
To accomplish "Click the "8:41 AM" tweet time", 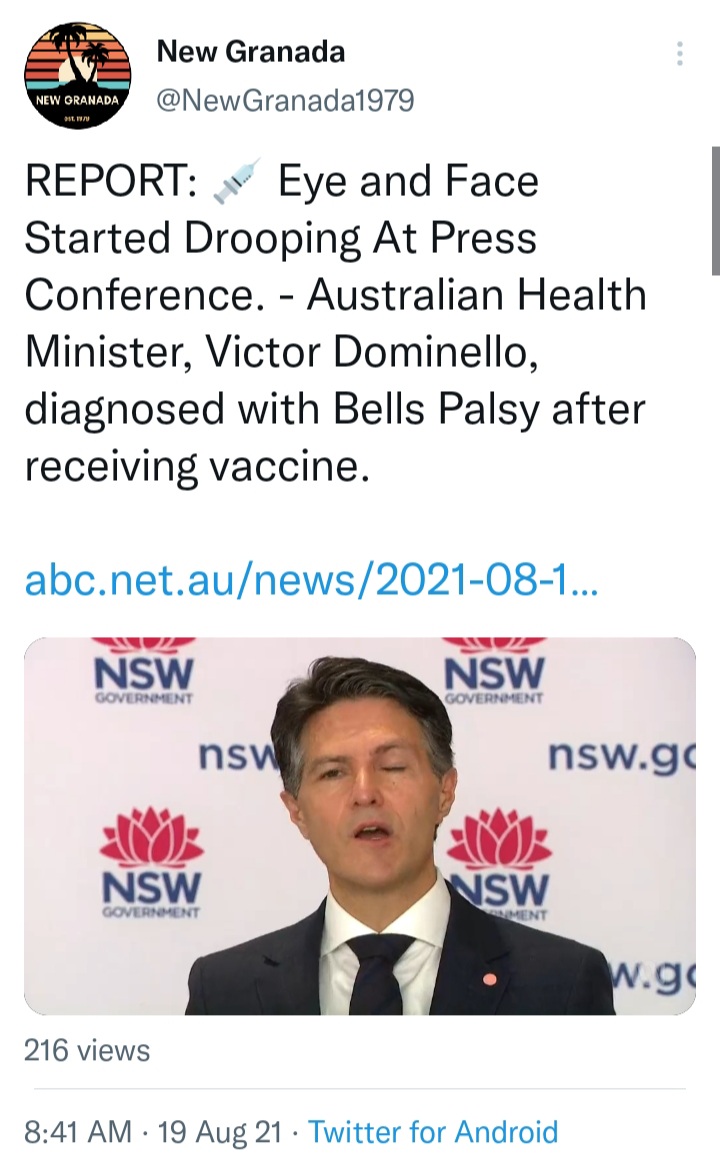I will 79,1132.
